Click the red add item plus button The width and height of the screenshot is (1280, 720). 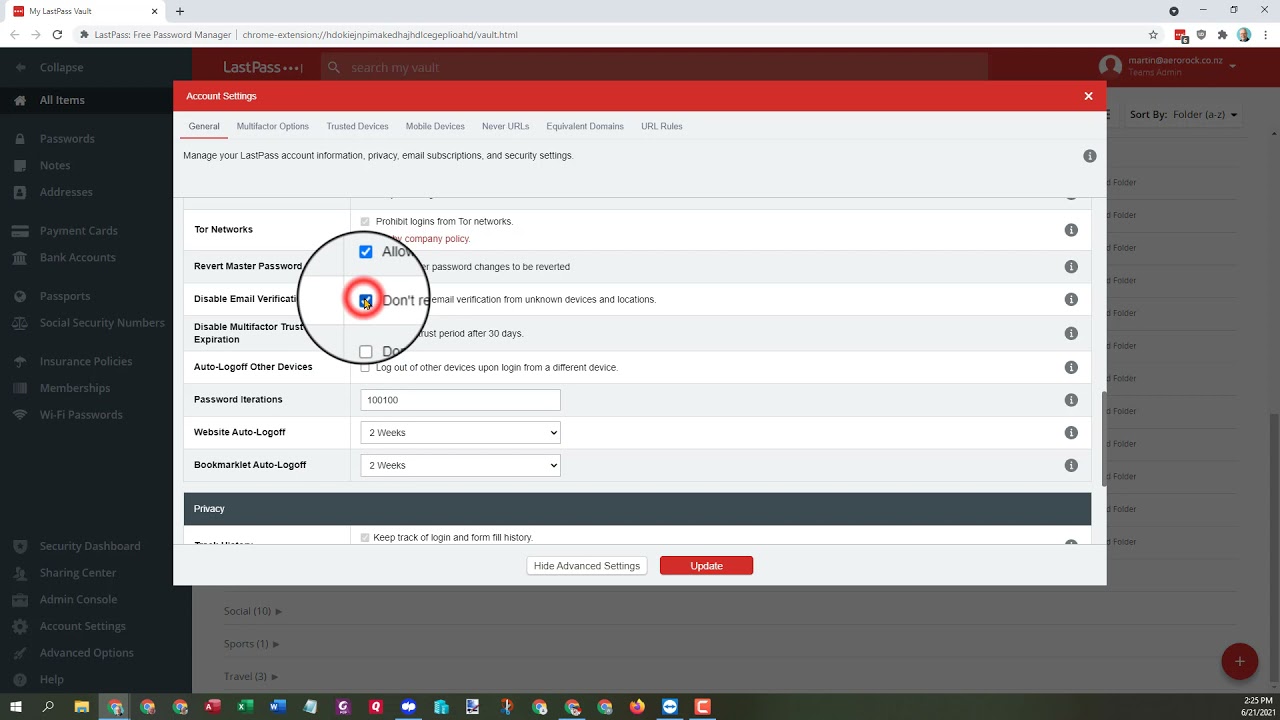(x=1239, y=661)
